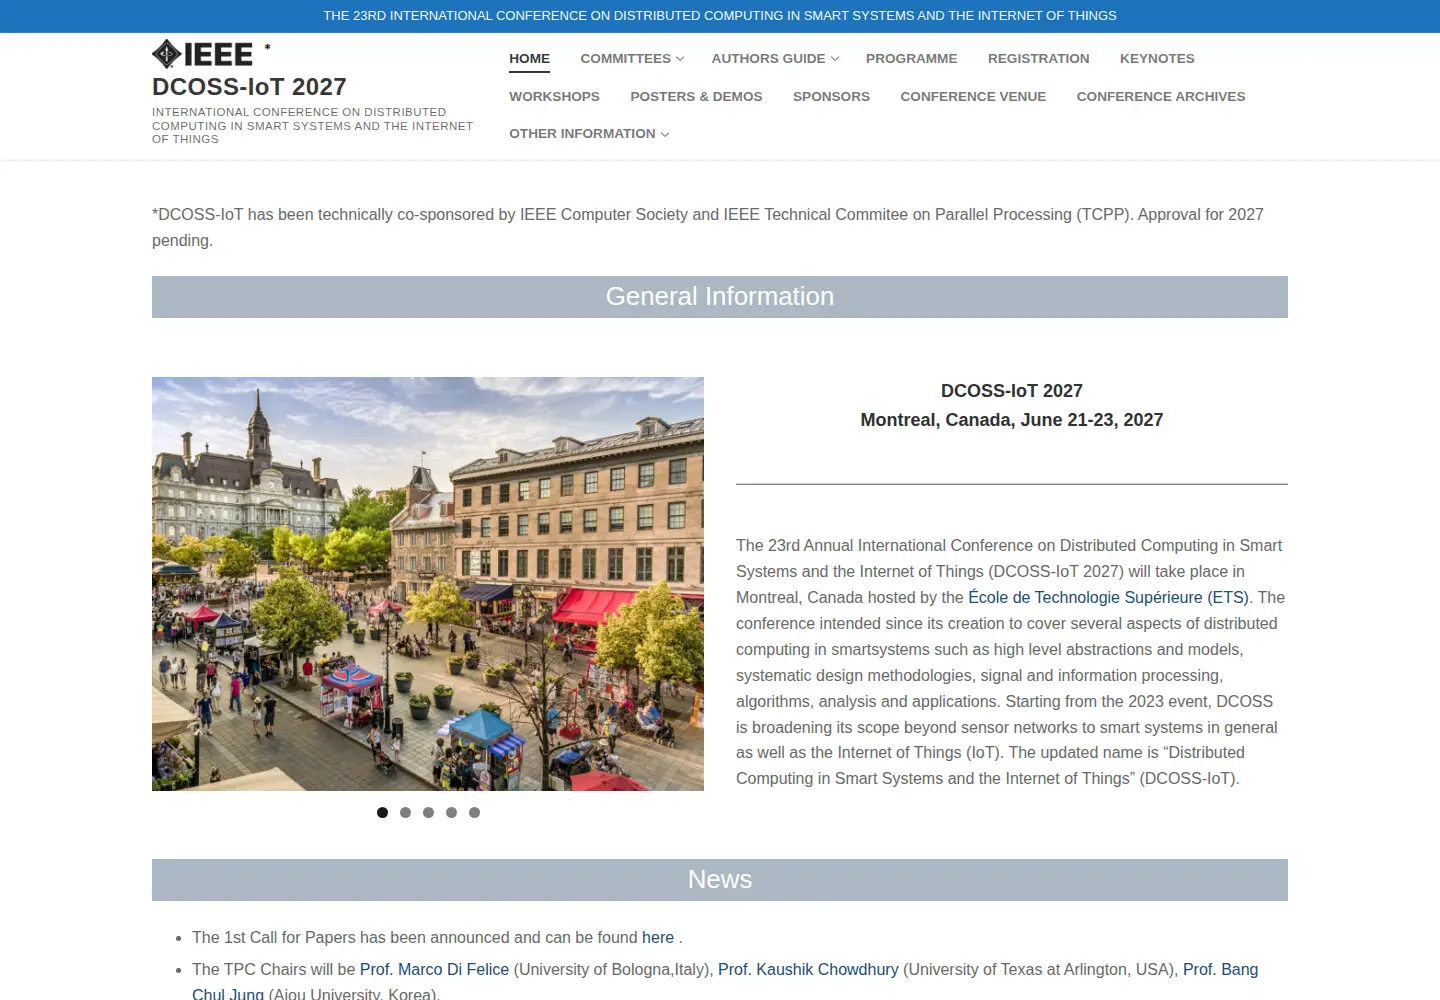Viewport: 1440px width, 1000px height.
Task: Open the Sponsors page
Action: [x=831, y=96]
